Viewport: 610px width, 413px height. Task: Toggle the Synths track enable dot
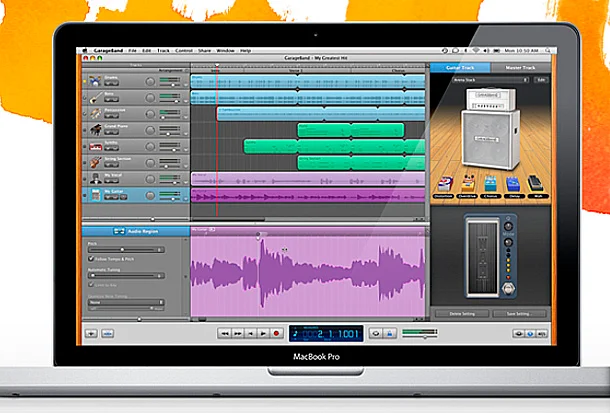point(84,147)
